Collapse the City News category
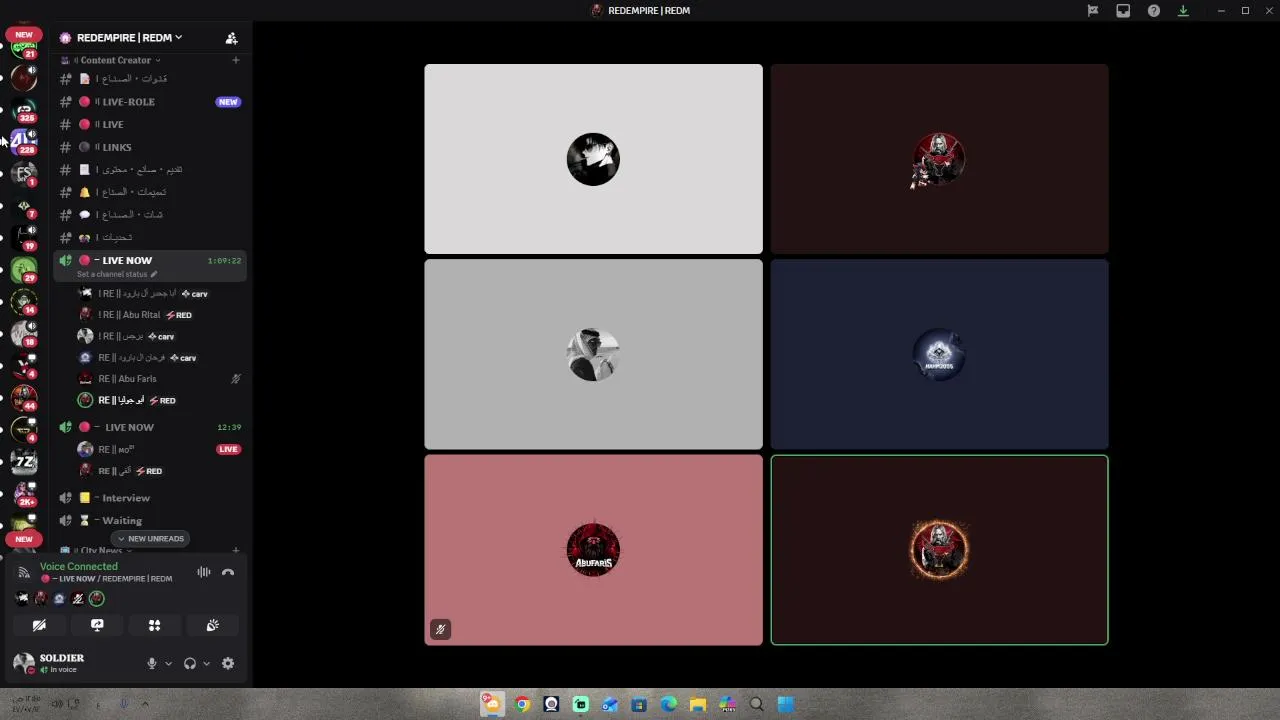Viewport: 1280px width, 720px height. [101, 551]
